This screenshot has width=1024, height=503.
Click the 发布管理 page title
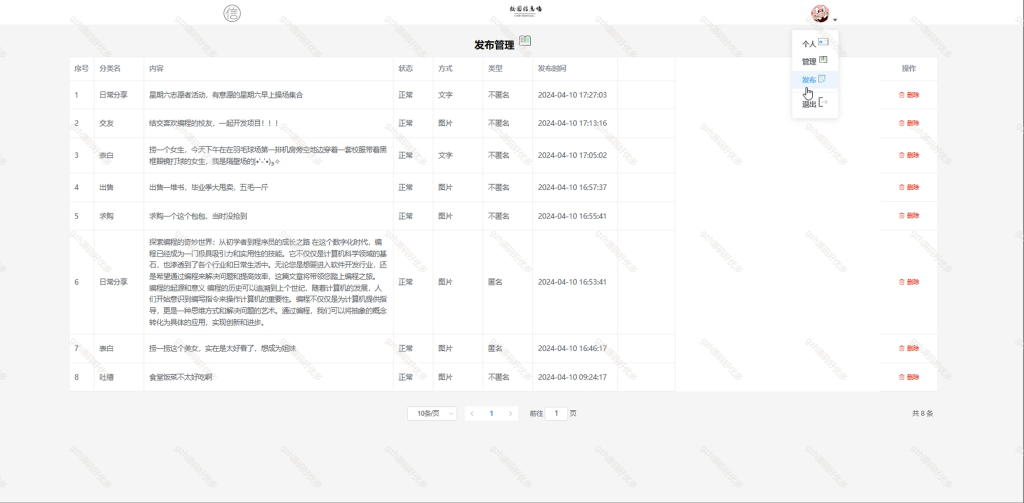point(494,45)
